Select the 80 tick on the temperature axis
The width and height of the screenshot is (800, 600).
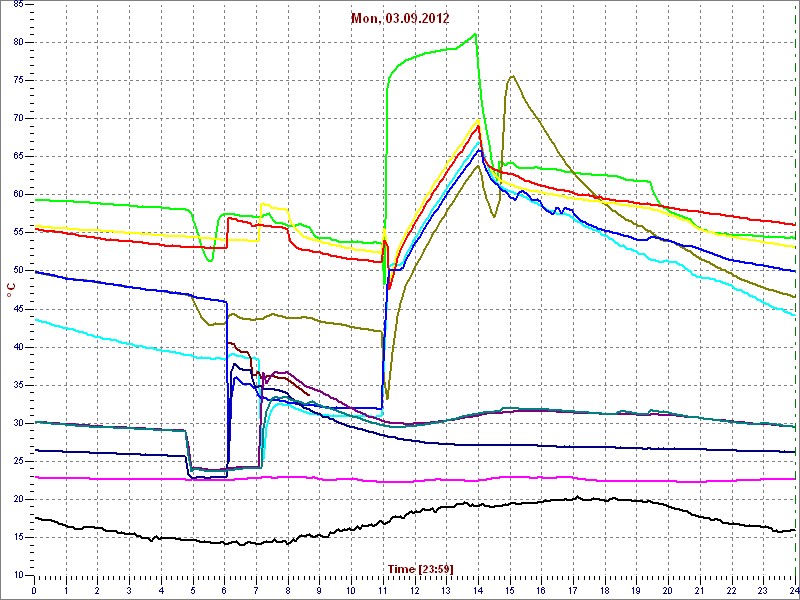pyautogui.click(x=17, y=42)
